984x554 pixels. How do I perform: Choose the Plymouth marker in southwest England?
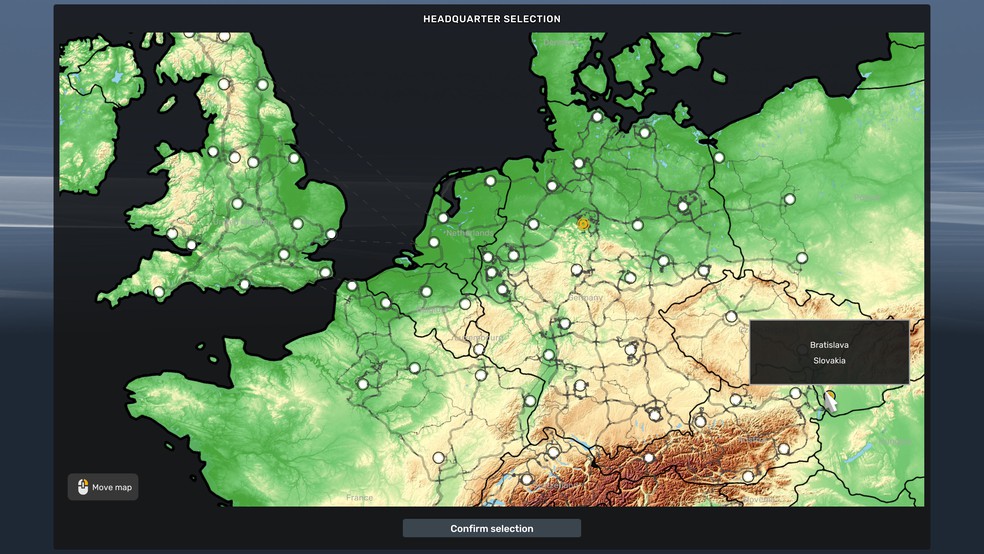(159, 292)
